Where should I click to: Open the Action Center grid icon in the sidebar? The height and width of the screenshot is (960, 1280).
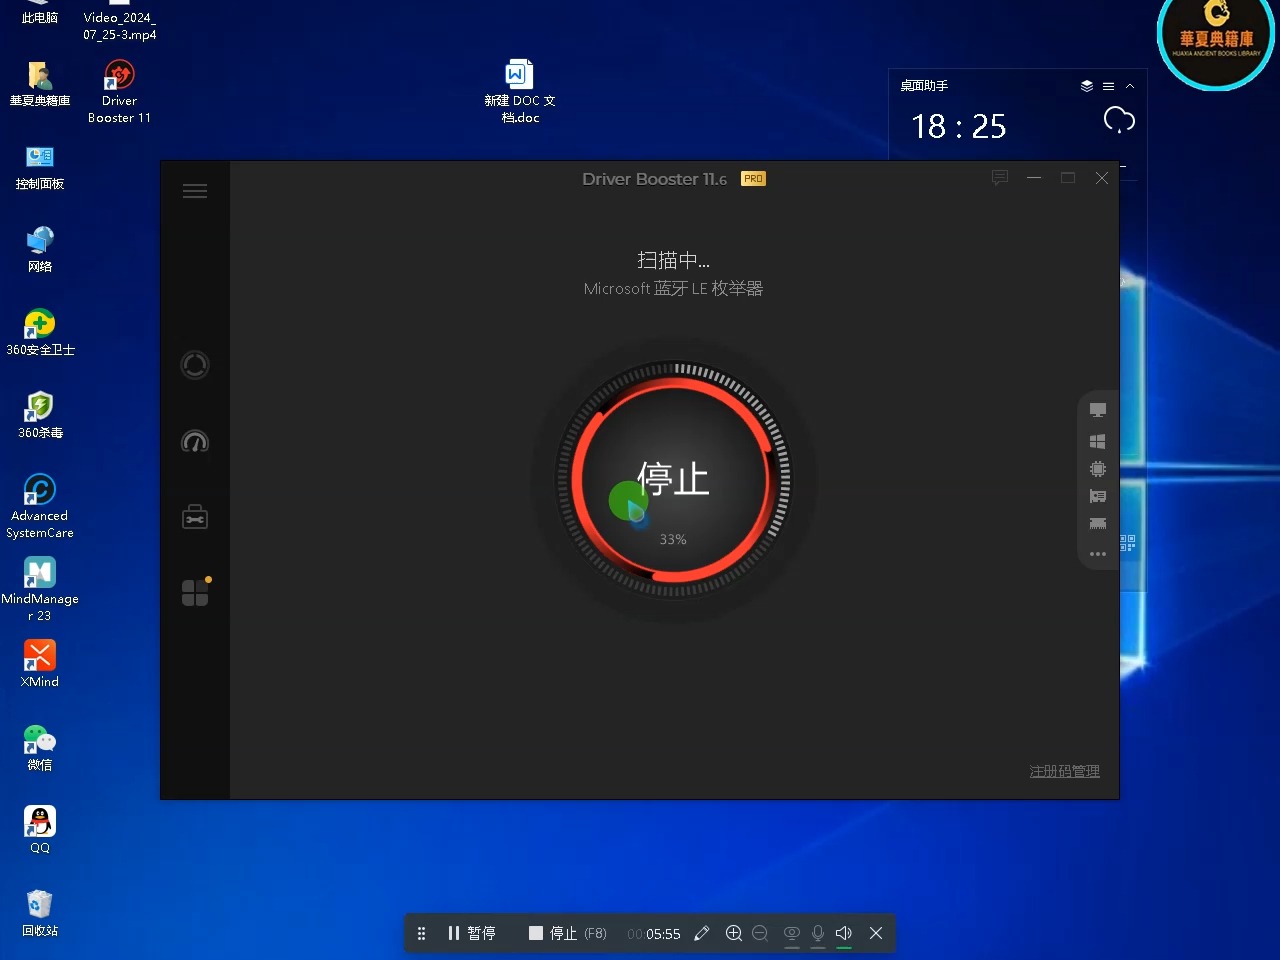click(196, 592)
